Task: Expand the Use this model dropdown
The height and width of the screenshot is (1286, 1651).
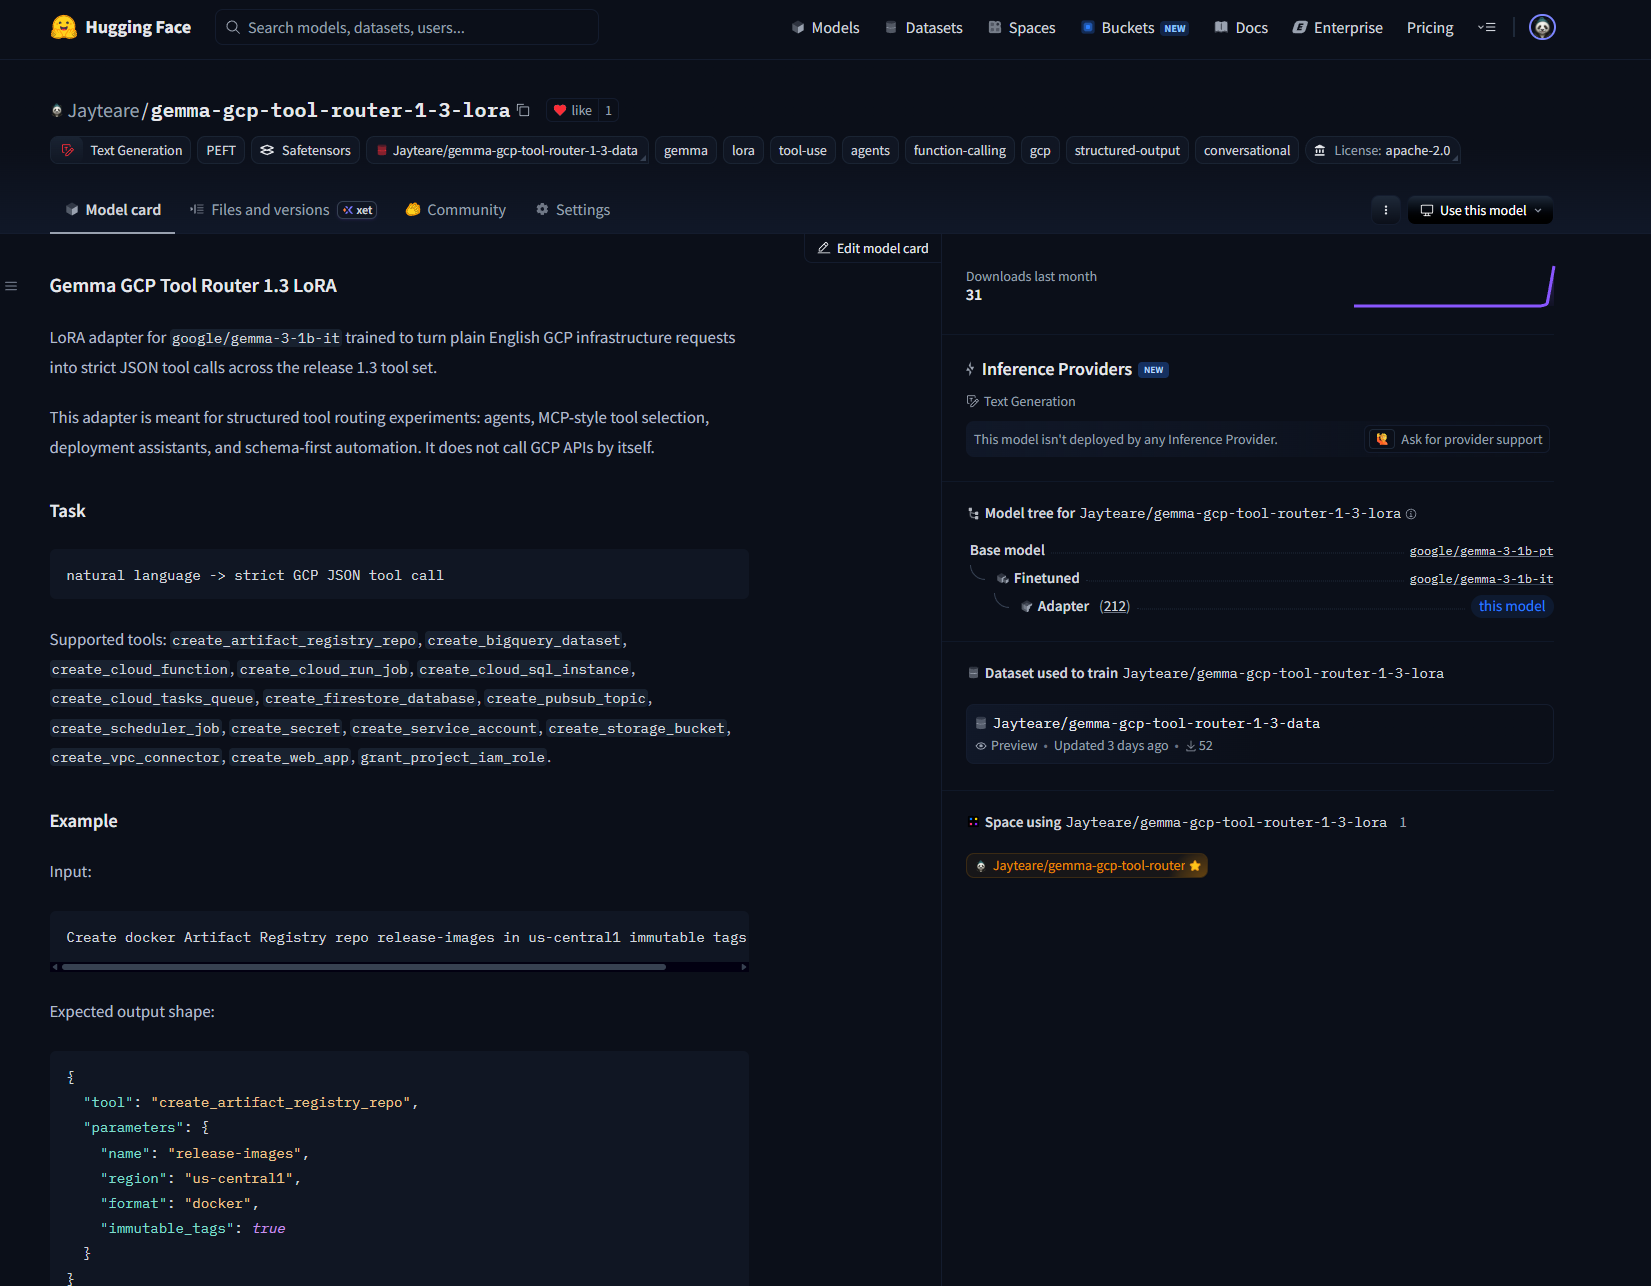Action: 1480,210
